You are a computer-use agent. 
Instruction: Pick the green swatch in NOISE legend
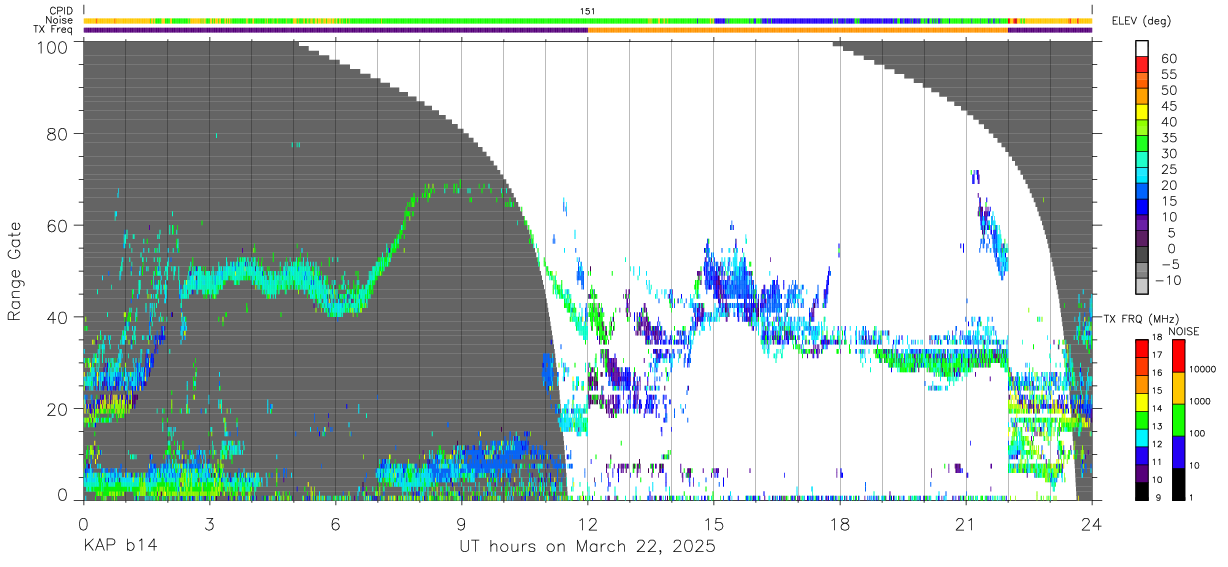[1178, 419]
